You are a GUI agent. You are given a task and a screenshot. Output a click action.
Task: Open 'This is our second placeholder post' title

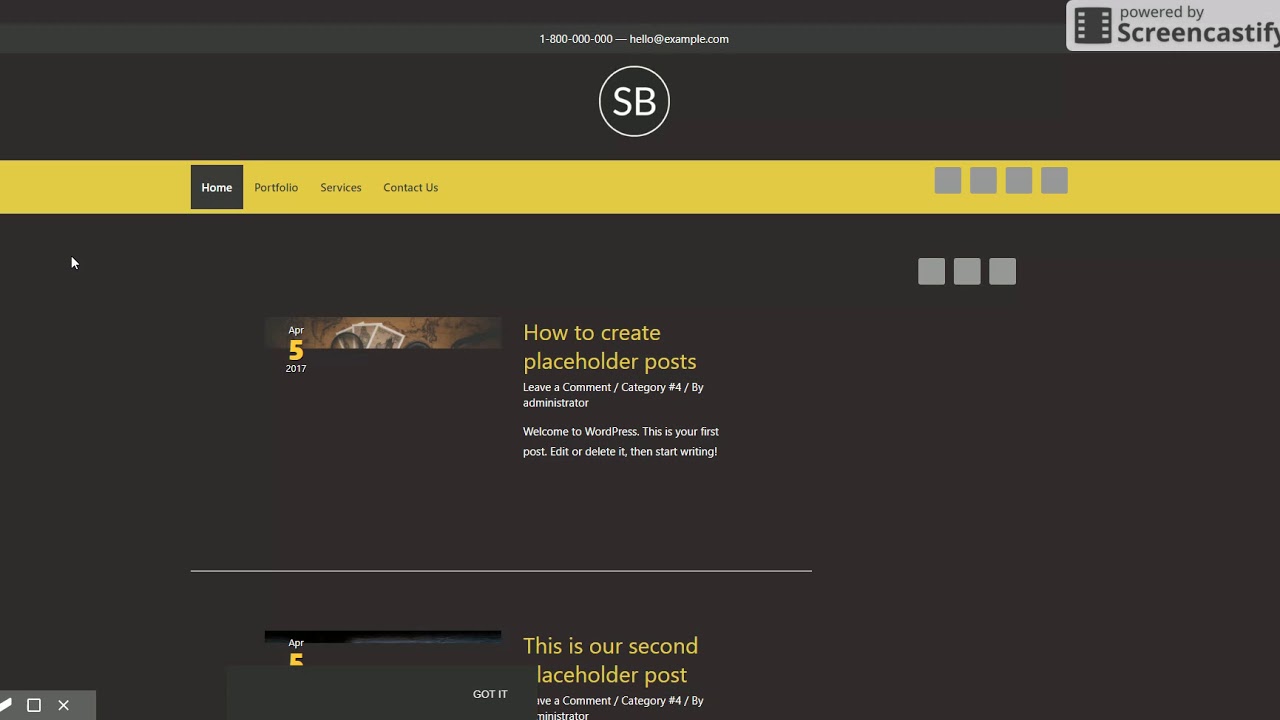point(610,660)
